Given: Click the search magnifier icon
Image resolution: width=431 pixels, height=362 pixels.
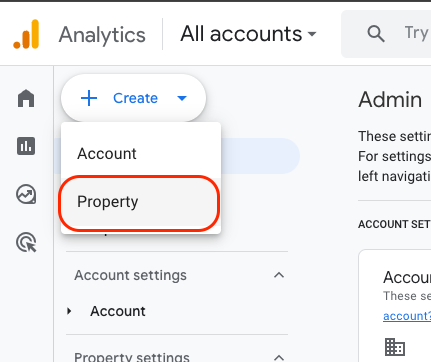Looking at the screenshot, I should [x=376, y=34].
